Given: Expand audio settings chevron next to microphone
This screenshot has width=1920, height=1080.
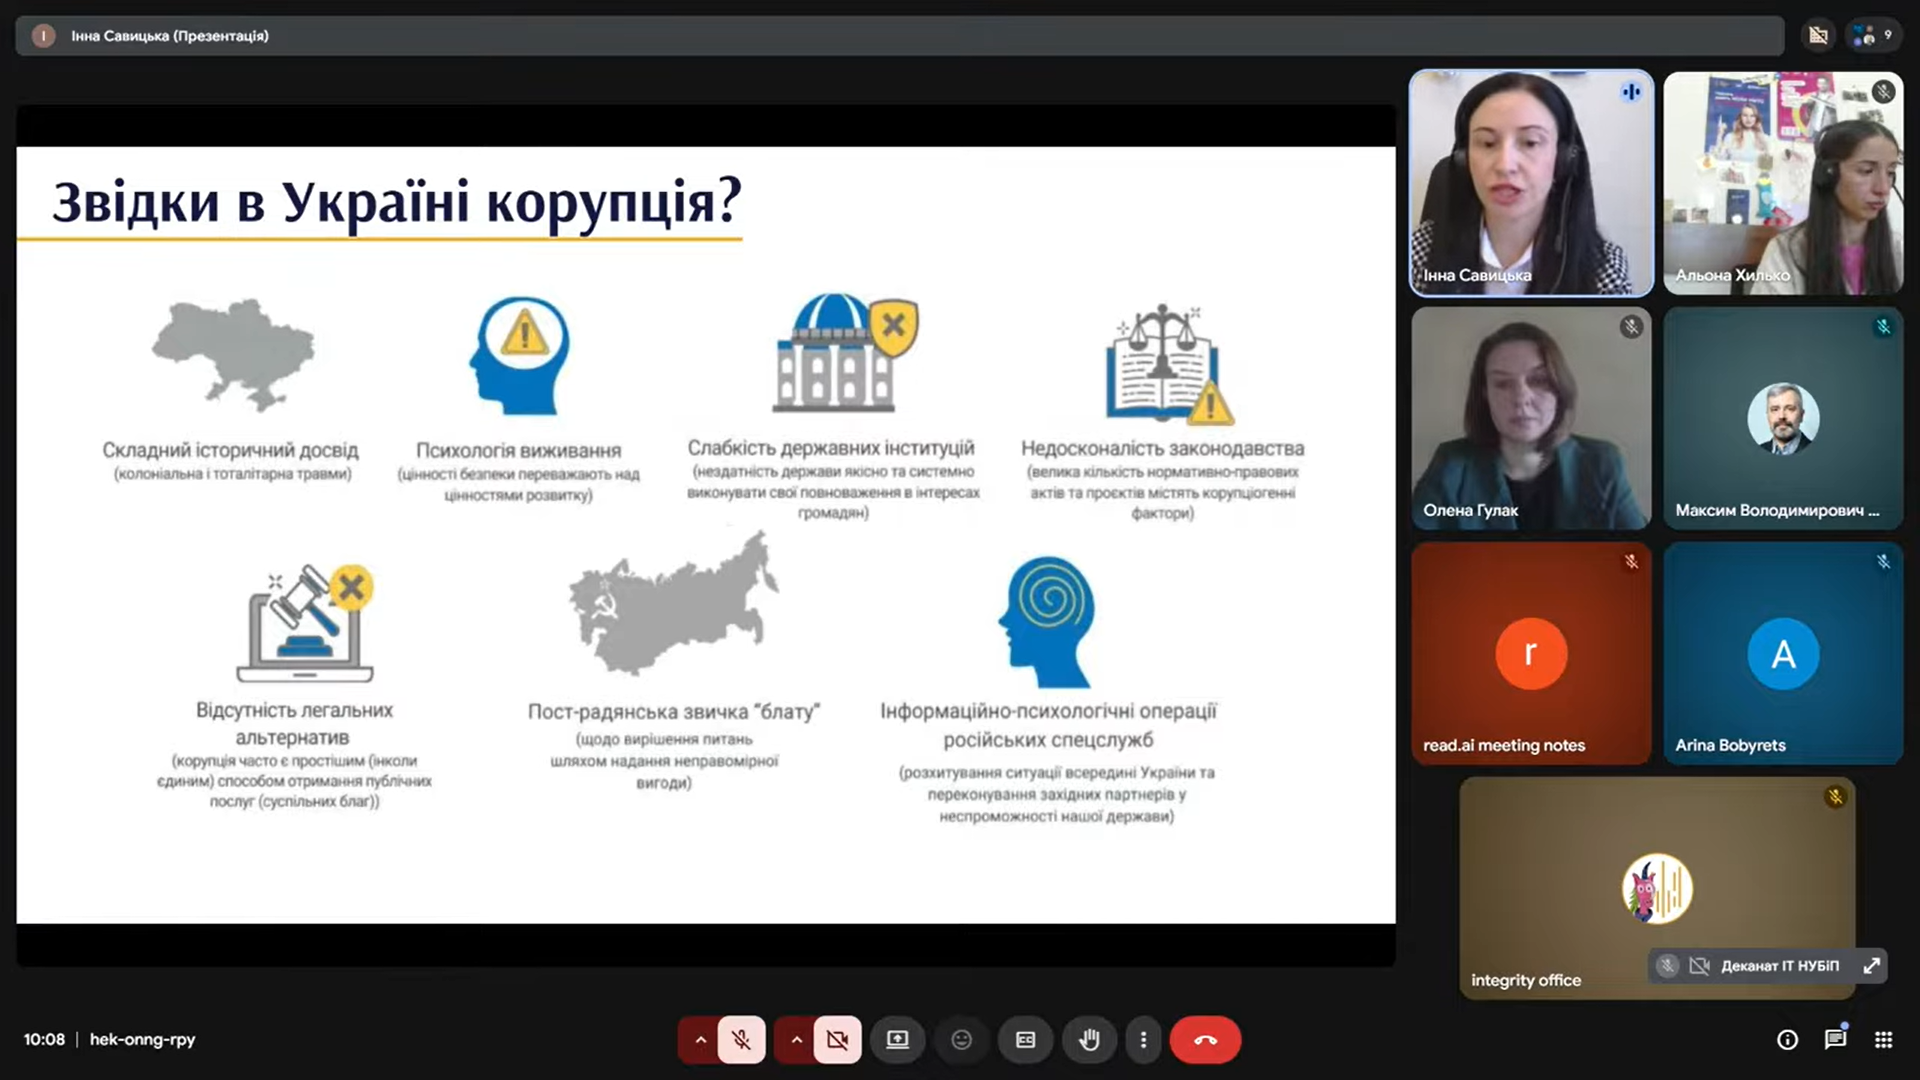Looking at the screenshot, I should click(700, 1040).
